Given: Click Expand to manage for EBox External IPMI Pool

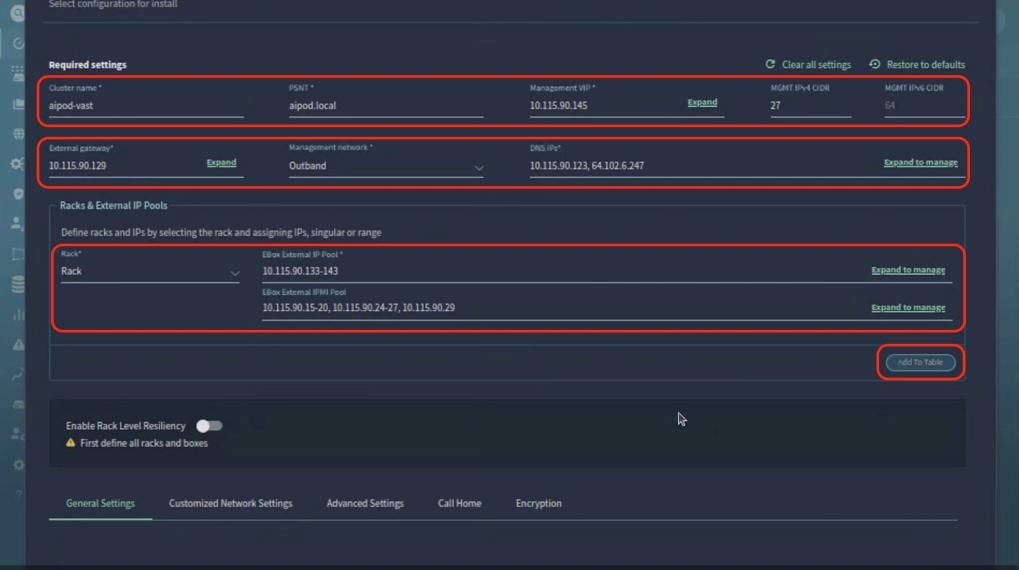Looking at the screenshot, I should [908, 307].
